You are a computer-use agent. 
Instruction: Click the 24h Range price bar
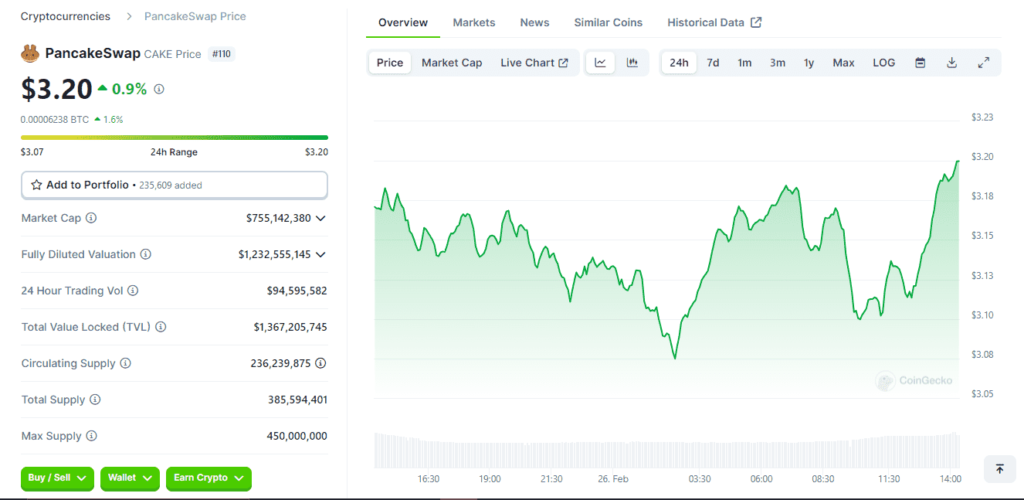point(174,137)
